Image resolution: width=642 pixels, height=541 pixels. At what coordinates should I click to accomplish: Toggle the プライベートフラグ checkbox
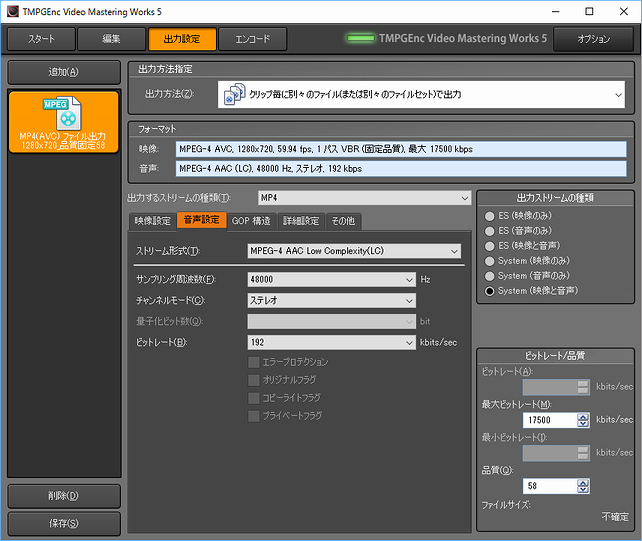[254, 416]
